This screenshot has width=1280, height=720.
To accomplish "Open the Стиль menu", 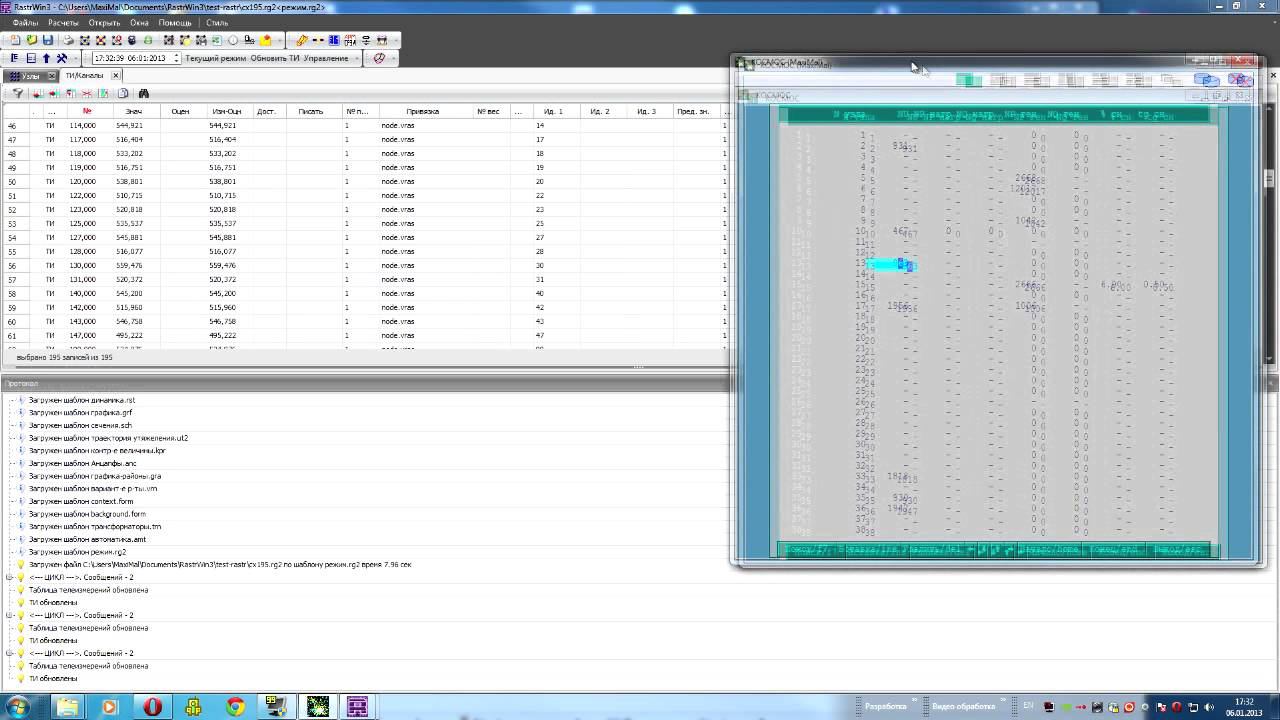I will (x=217, y=22).
